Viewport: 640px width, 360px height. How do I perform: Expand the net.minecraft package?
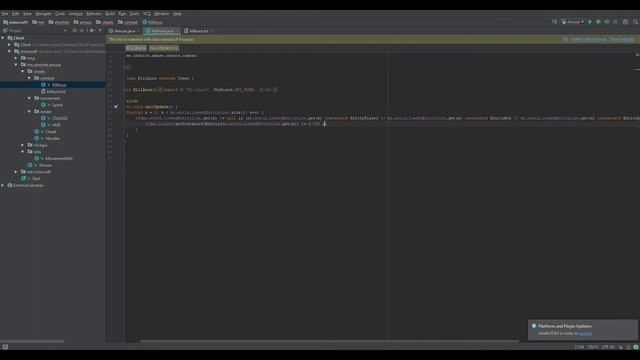[16, 172]
